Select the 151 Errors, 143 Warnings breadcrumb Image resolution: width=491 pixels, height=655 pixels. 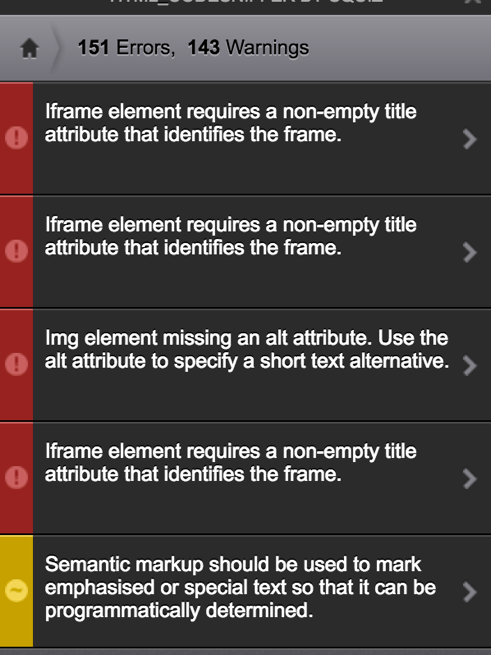(193, 48)
